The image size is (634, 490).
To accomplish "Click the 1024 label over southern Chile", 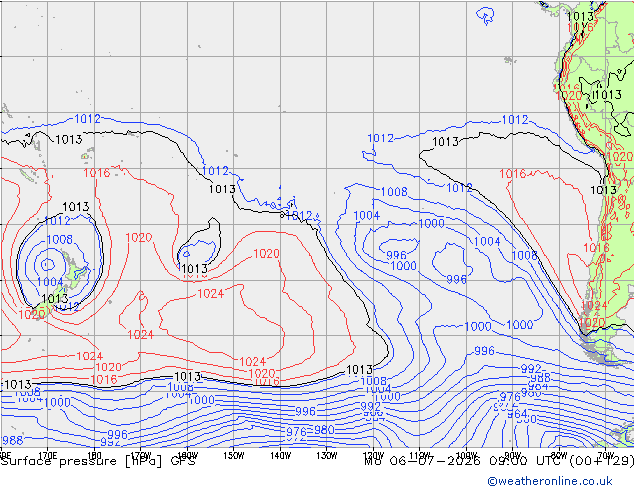I will click(x=594, y=306).
